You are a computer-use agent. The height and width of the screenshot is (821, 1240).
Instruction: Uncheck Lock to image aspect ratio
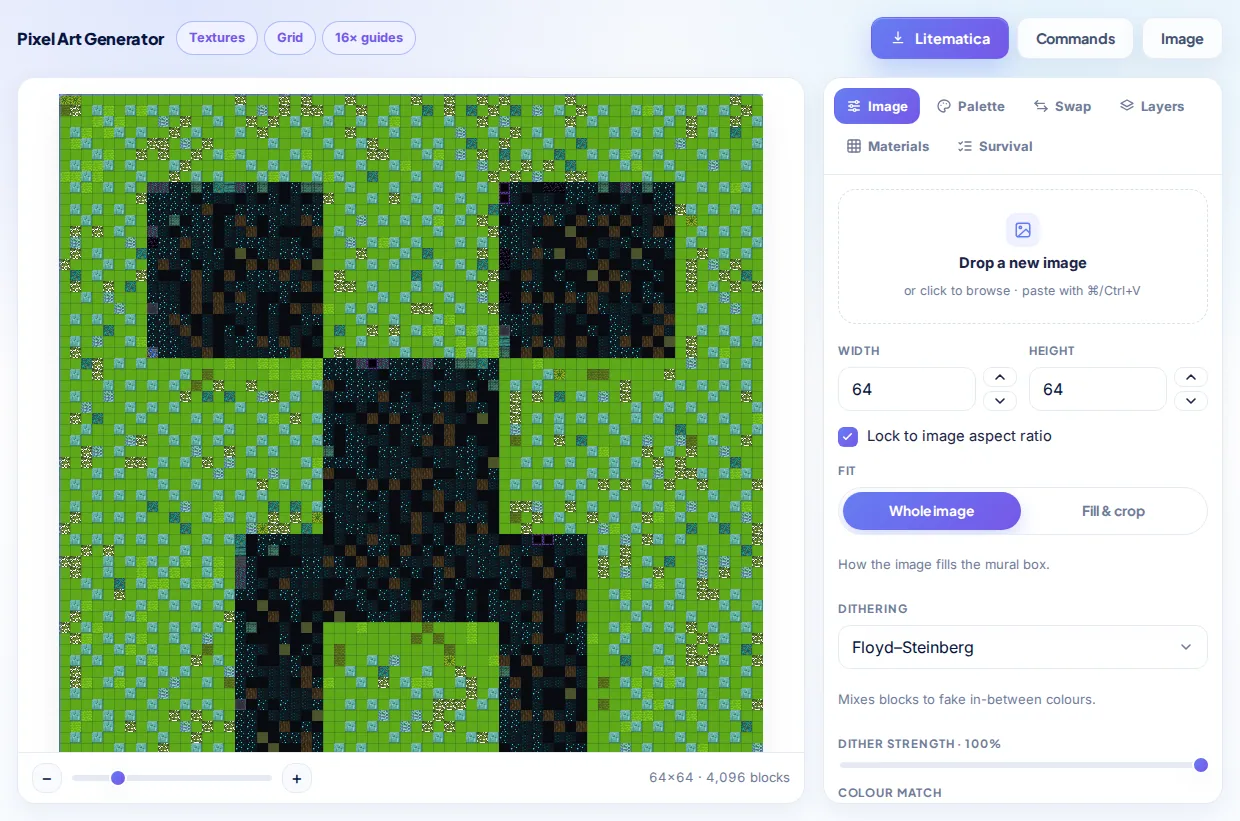[x=848, y=436]
